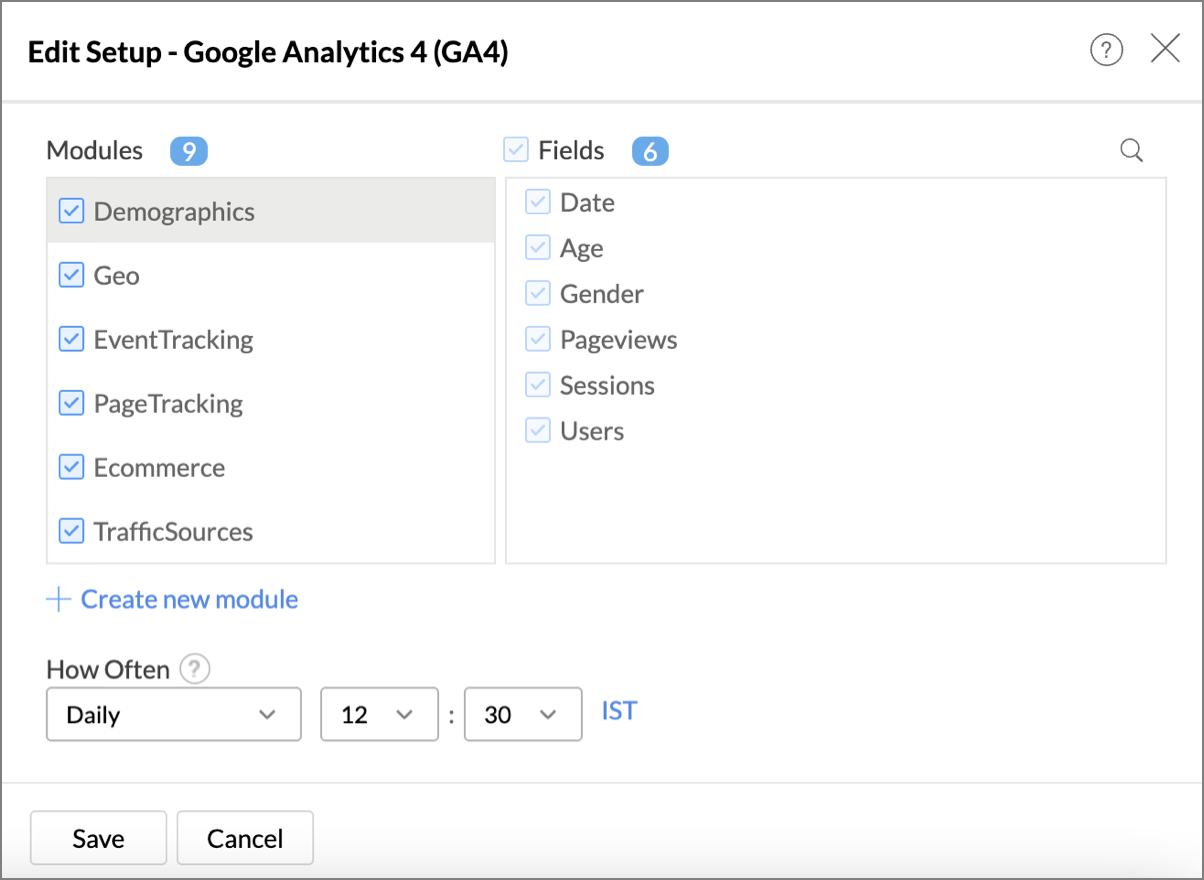Uncheck the Demographics module checkbox
The height and width of the screenshot is (880, 1204).
pyautogui.click(x=71, y=212)
